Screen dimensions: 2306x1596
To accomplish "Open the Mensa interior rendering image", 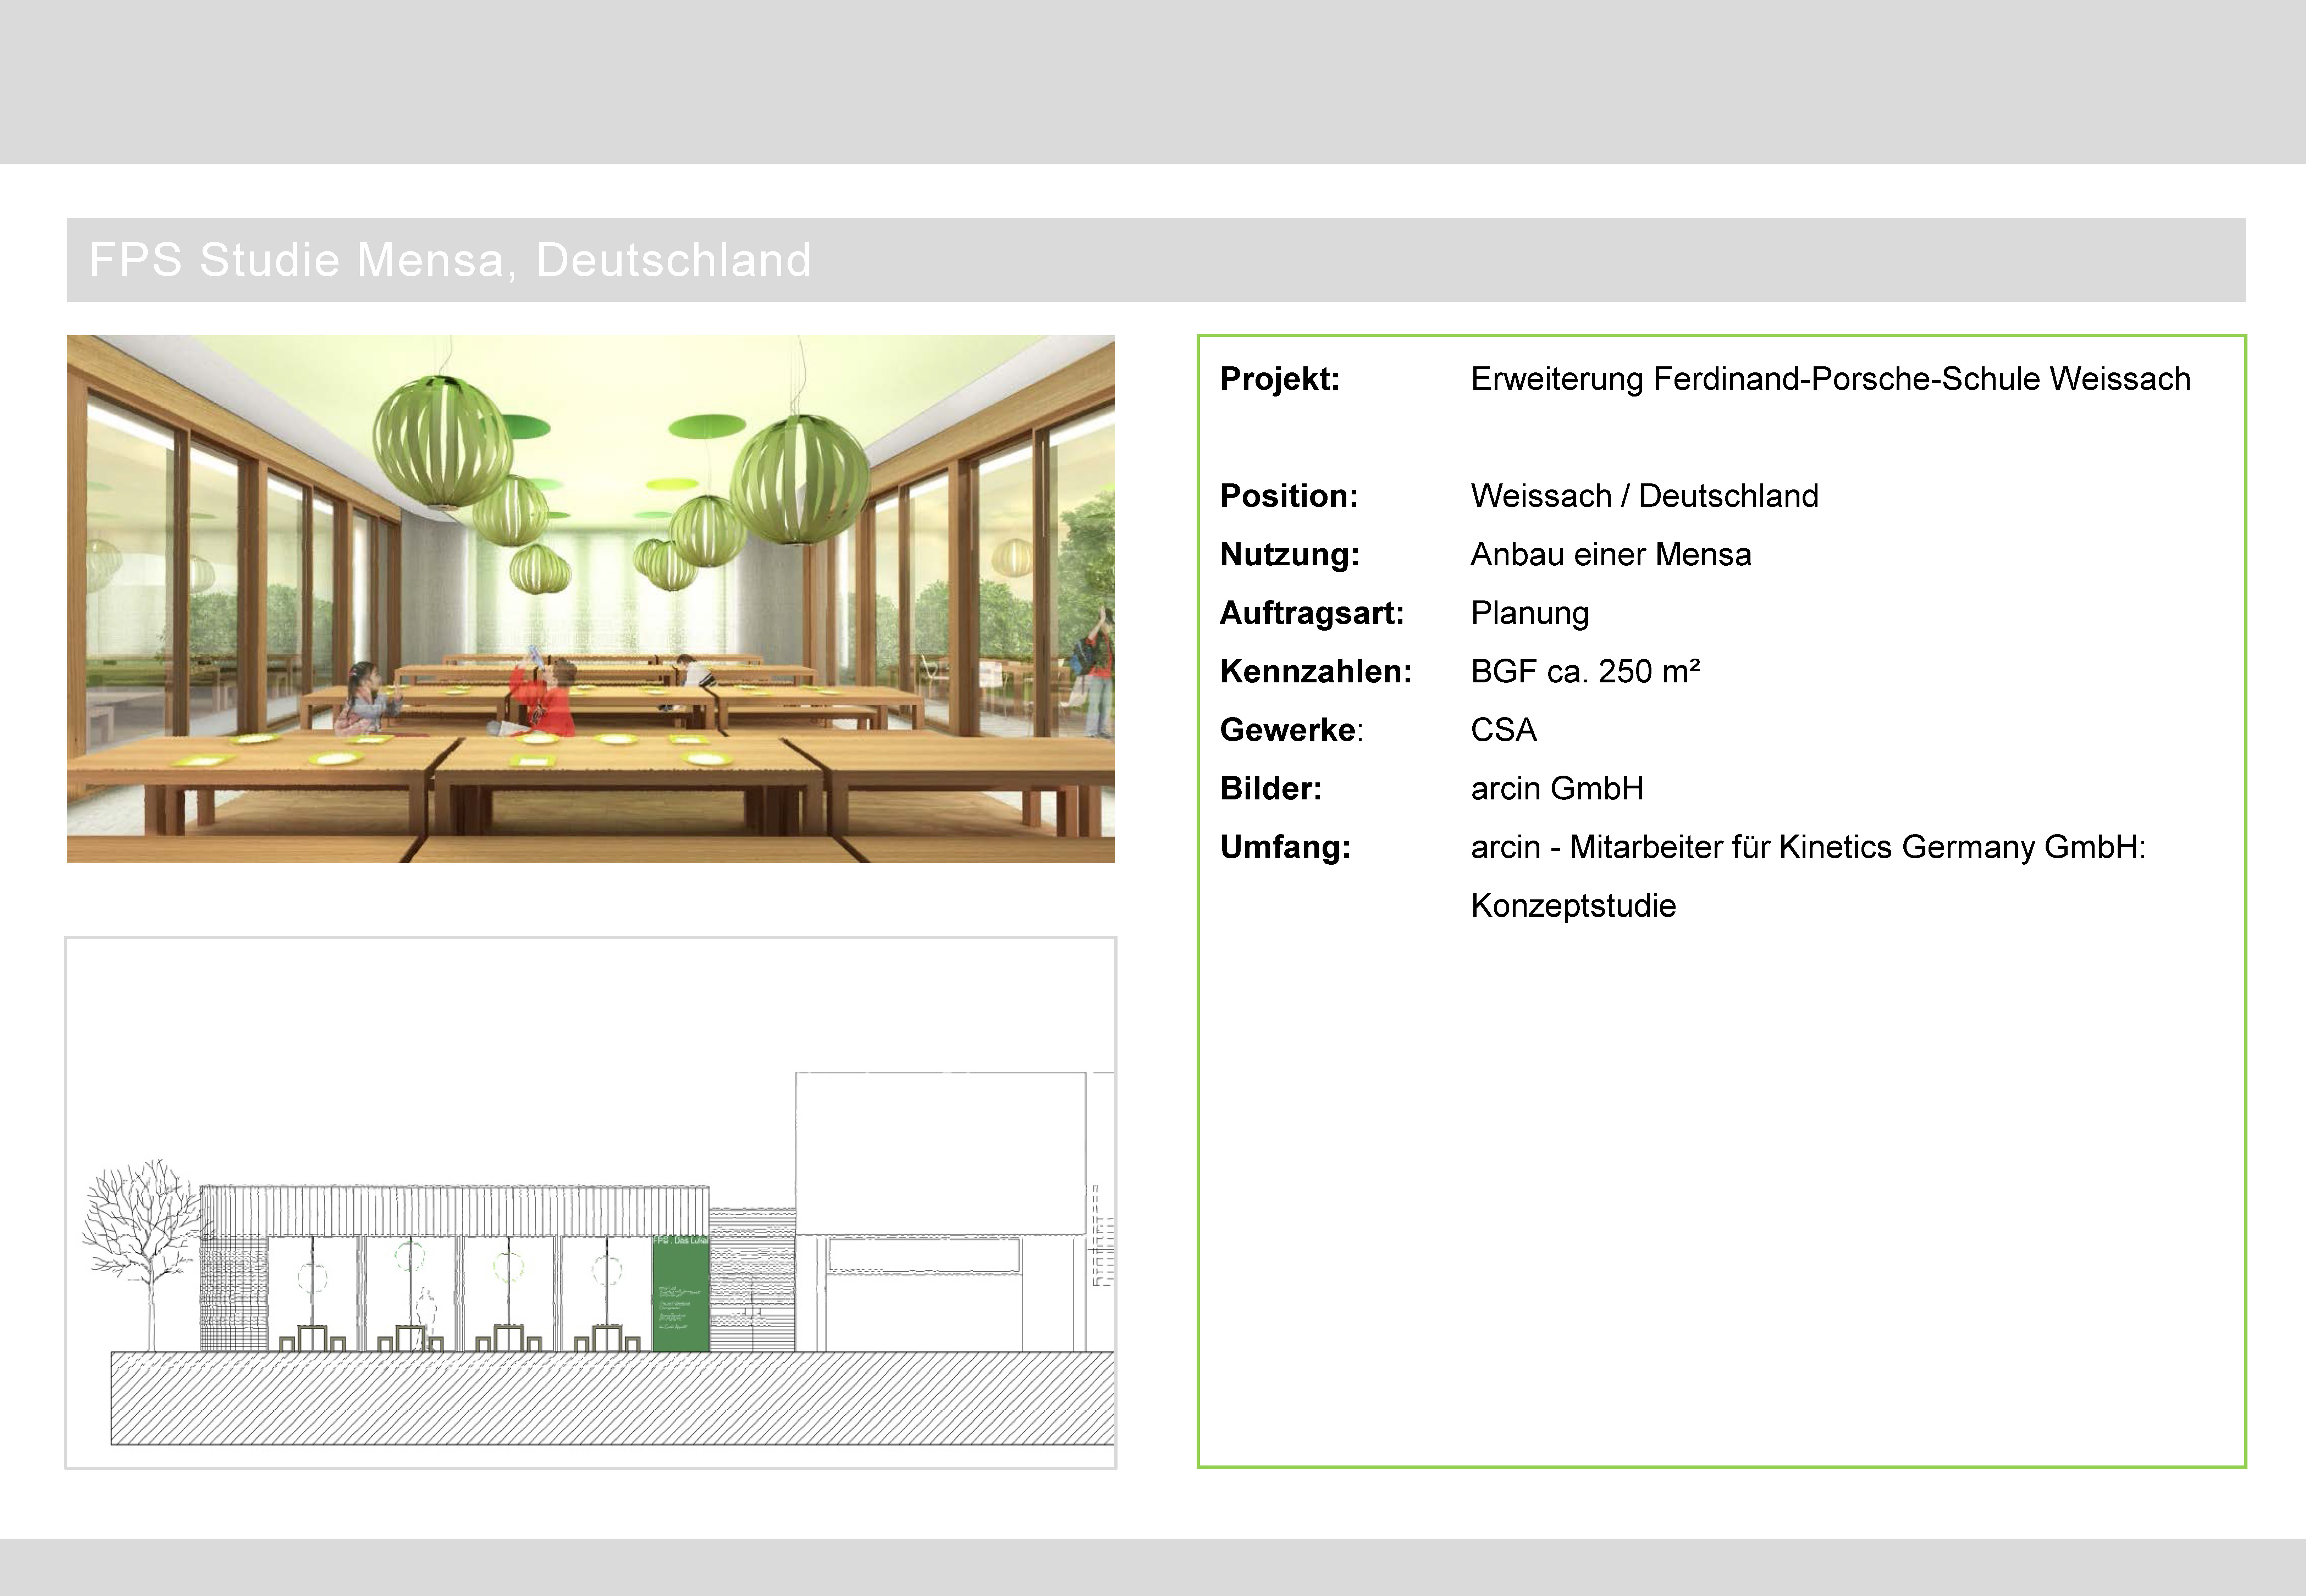I will (590, 599).
